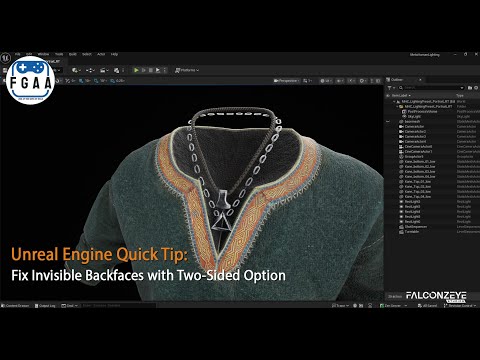
Task: Select CineCameraActor1 in the Outliner
Action: (x=418, y=151)
